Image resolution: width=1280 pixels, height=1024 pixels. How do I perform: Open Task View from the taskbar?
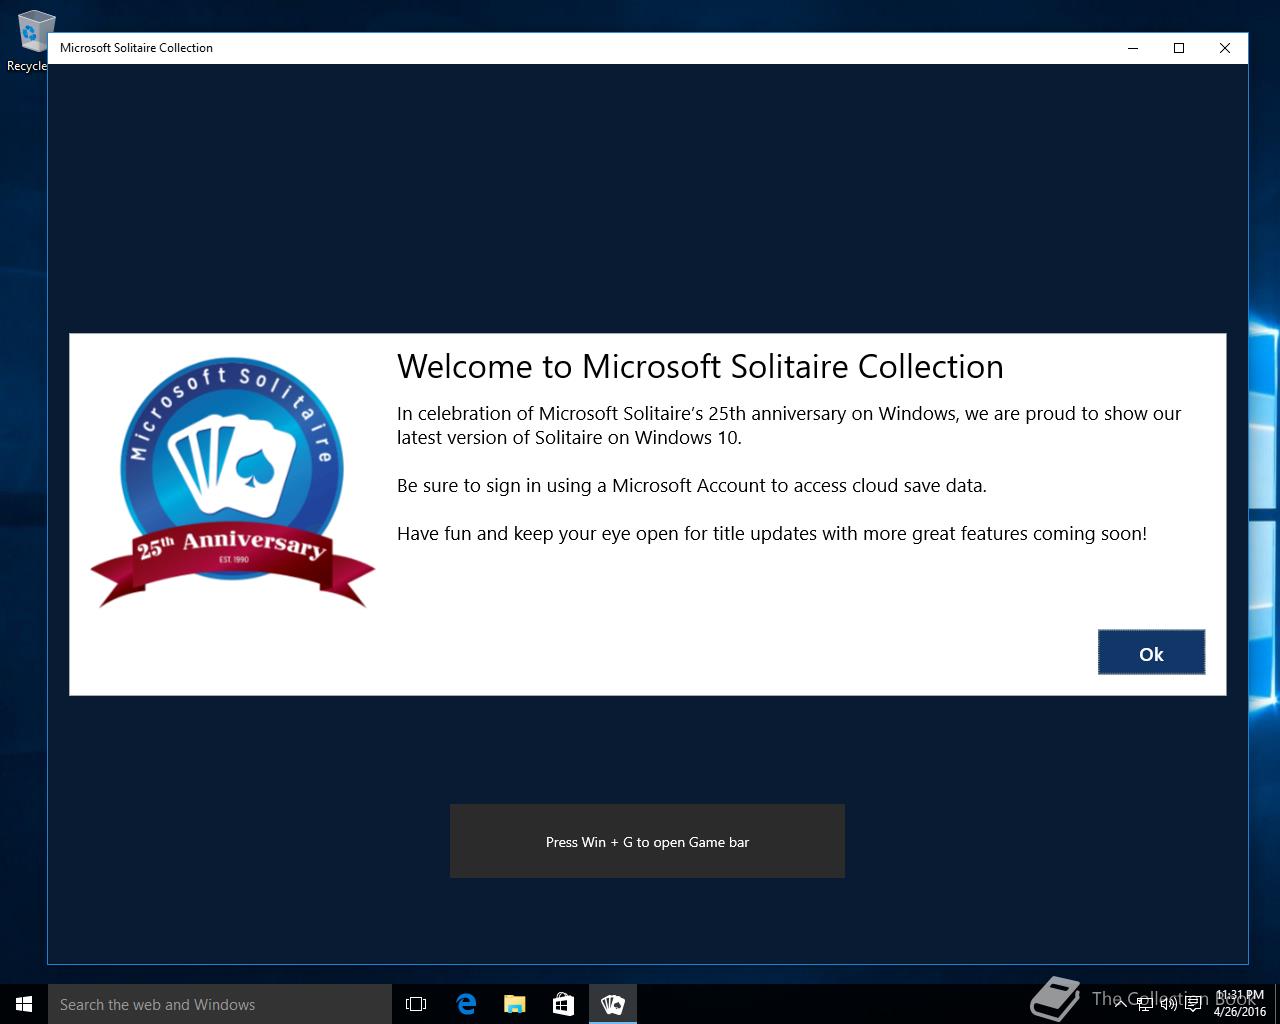point(416,1004)
